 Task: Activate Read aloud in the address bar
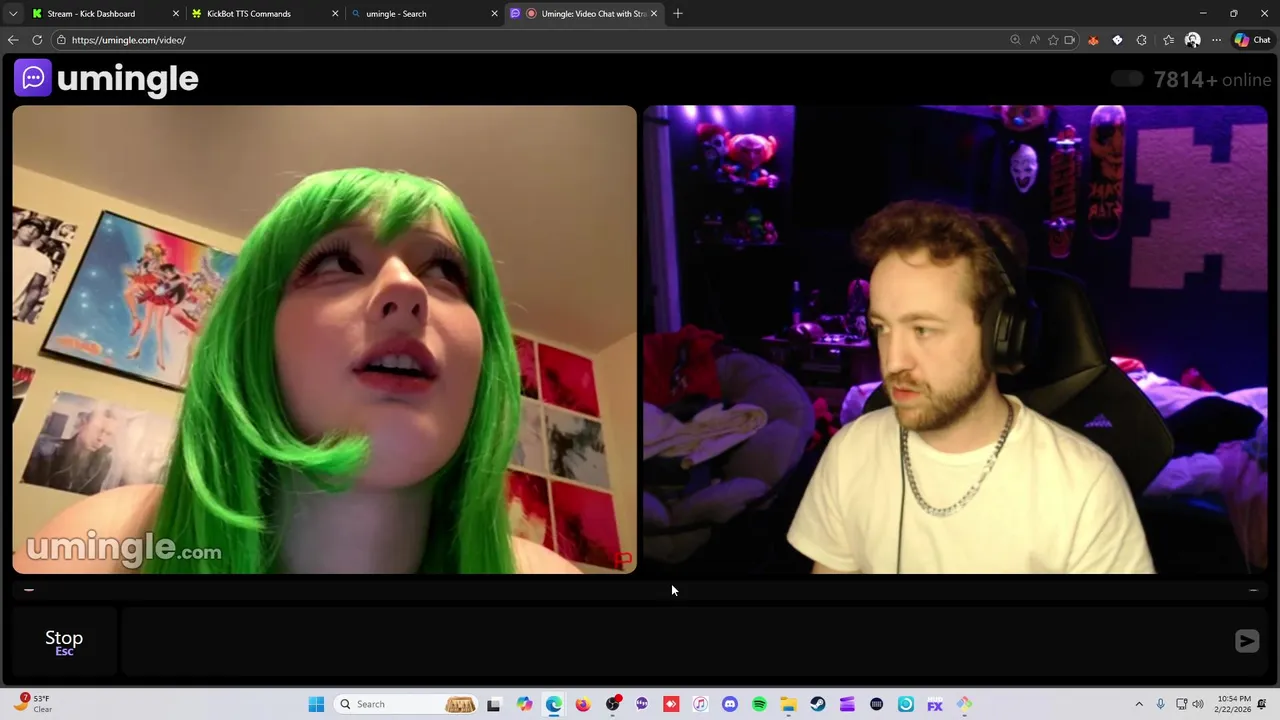click(x=1034, y=40)
